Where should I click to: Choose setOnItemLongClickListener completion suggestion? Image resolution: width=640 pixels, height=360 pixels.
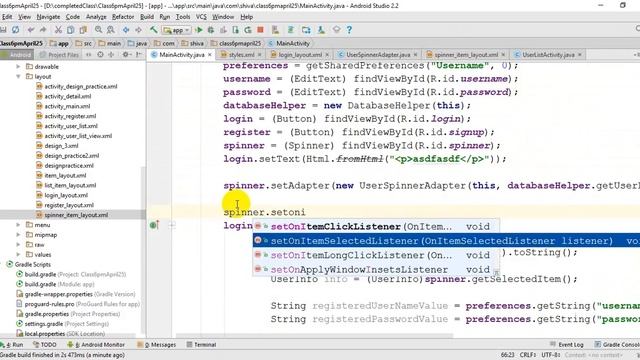point(376,255)
